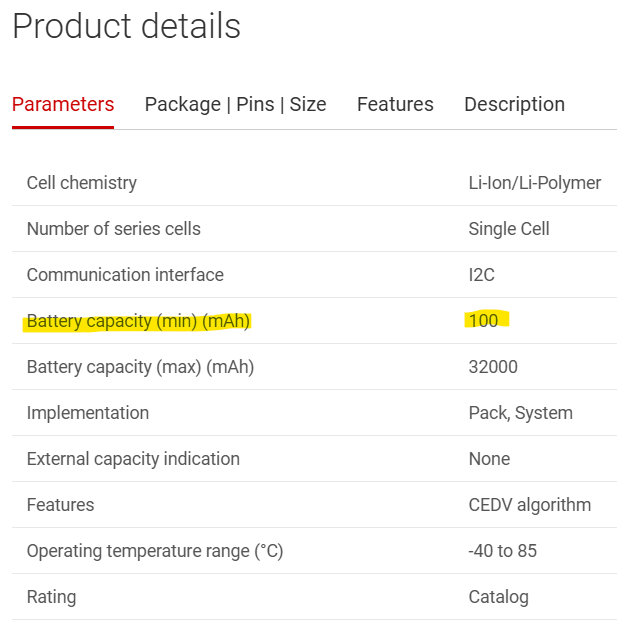Switch to the Features tab
Viewport: 617px width, 621px height.
click(x=395, y=105)
